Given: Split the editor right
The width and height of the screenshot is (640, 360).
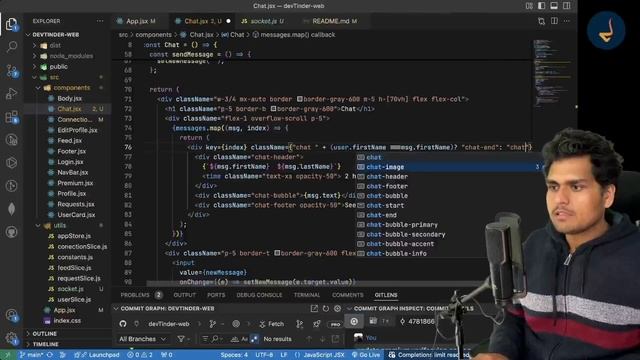Looking at the screenshot, I should click(554, 21).
